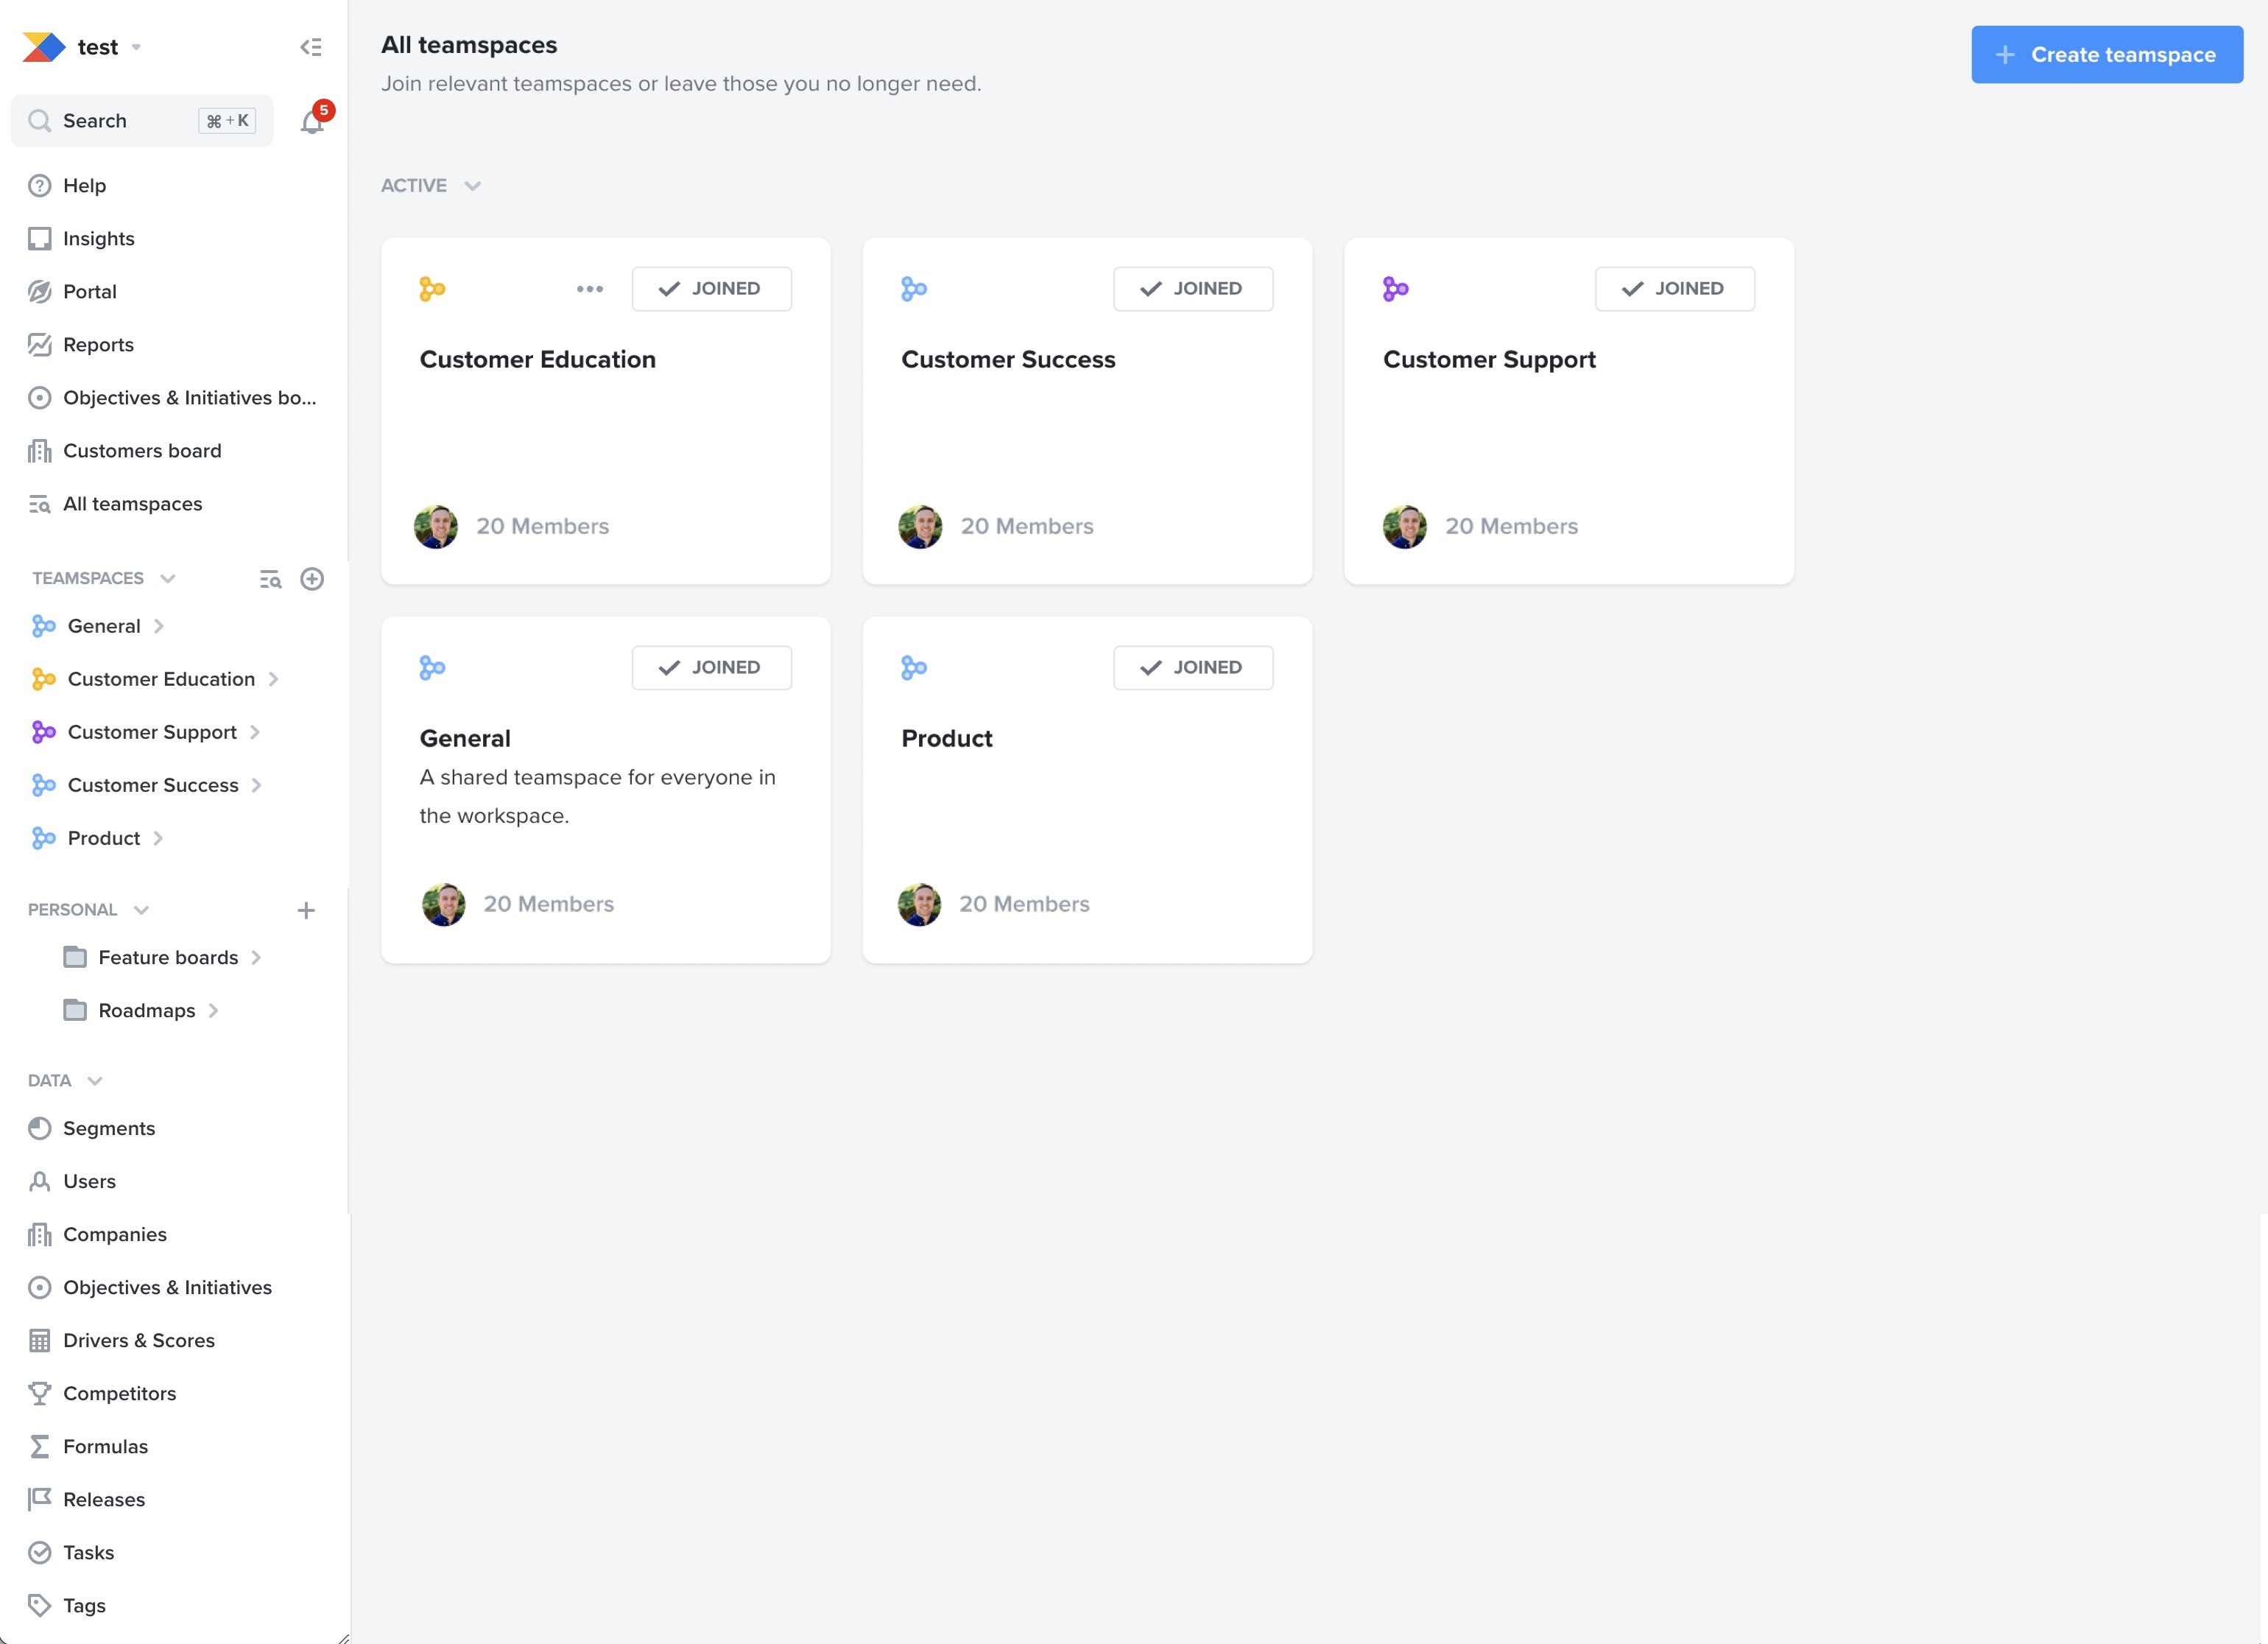The height and width of the screenshot is (1644, 2268).
Task: Click the Insights icon in sidebar
Action: [40, 239]
